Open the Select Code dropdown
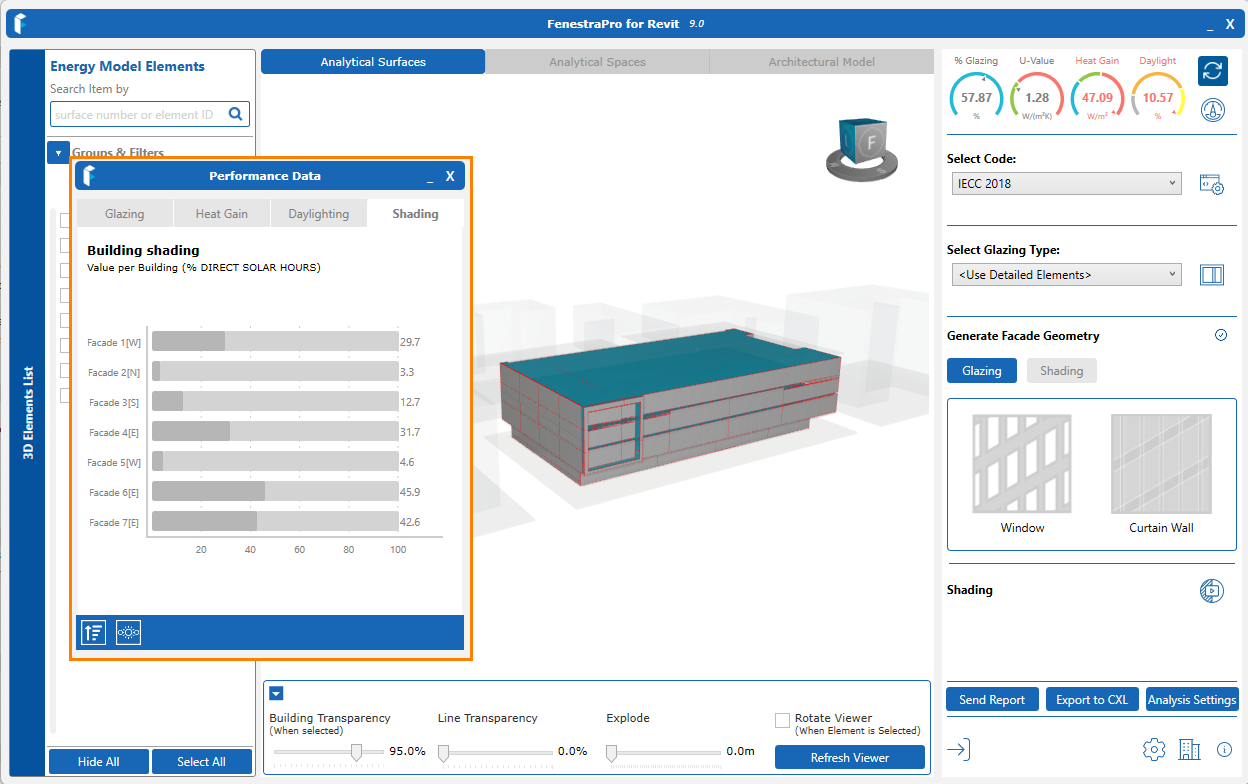Screen dimensions: 1248x784 [x=1067, y=184]
